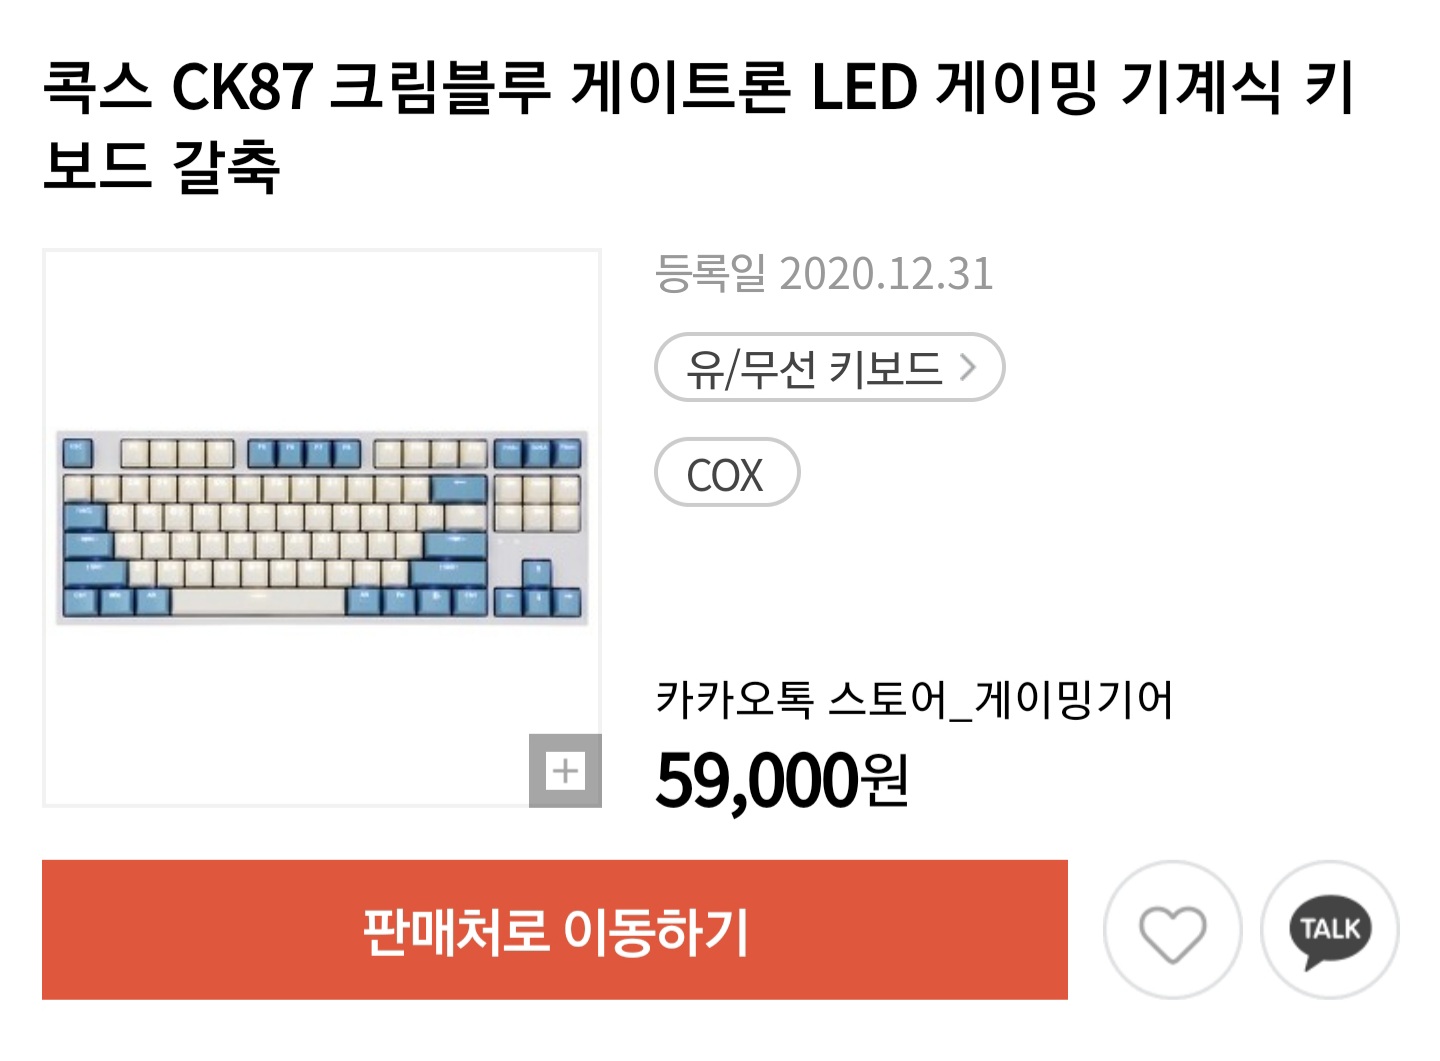Click the chevron on 유/무선 키보드 chip

tap(967, 368)
